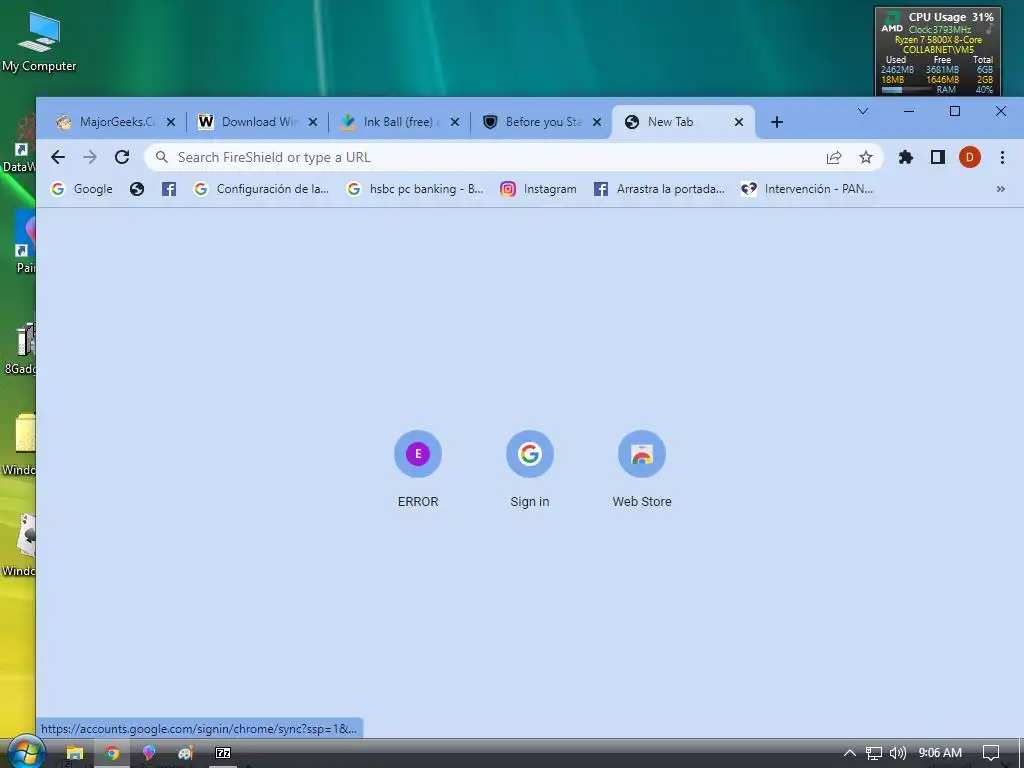
Task: Open the hsbc pc banking bookmark
Action: [x=415, y=189]
